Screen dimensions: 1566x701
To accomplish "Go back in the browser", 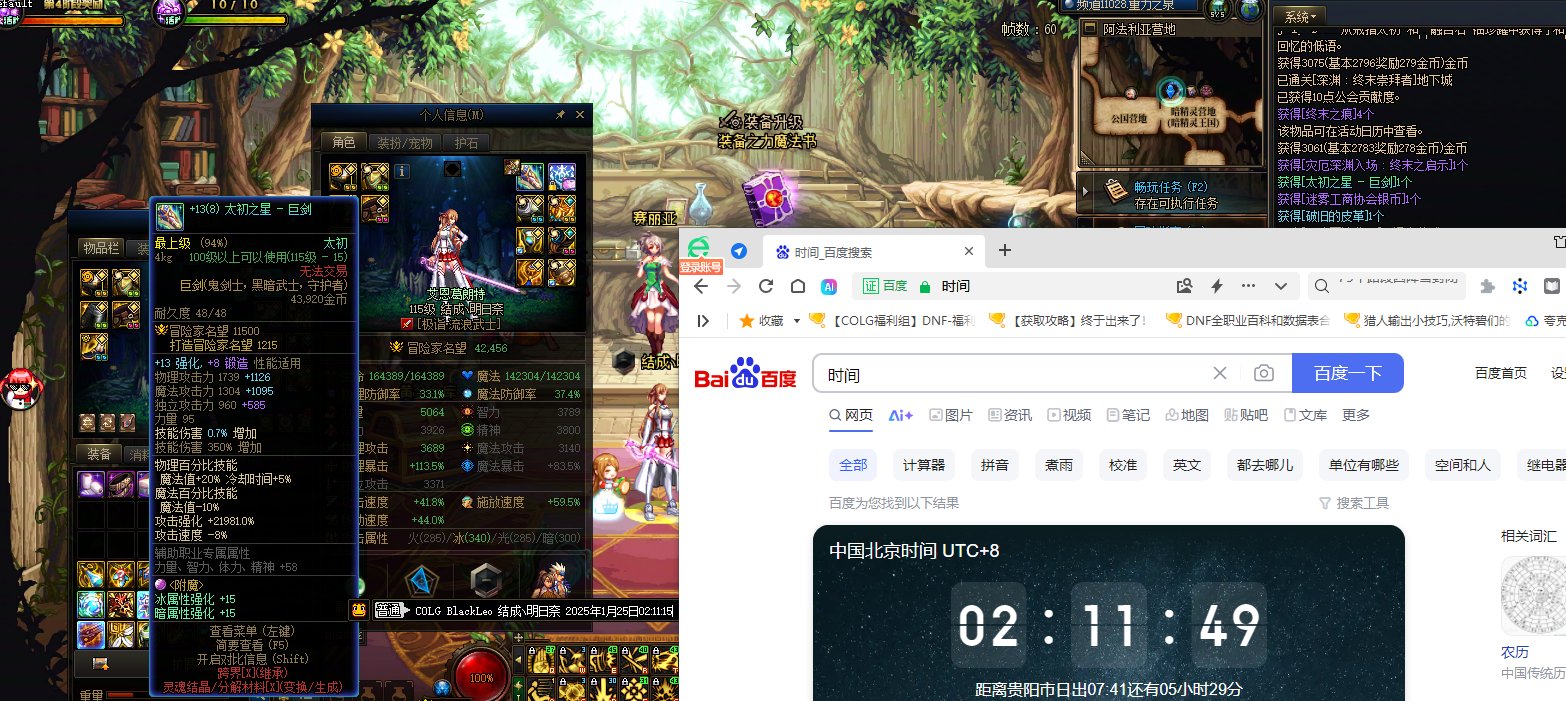I will 701,286.
